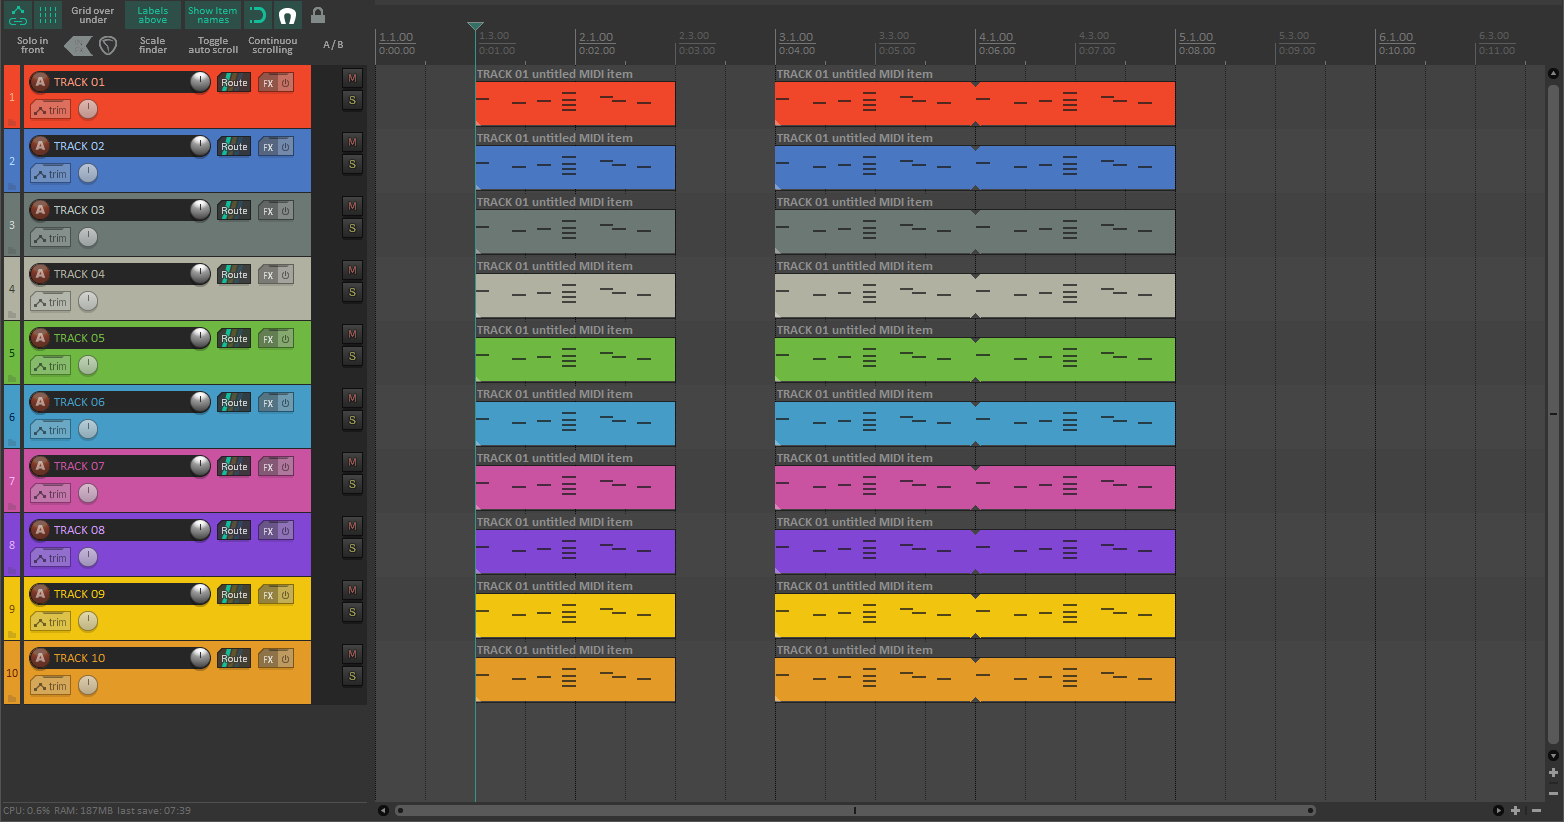1564x822 pixels.
Task: Mute TRACK 07
Action: pyautogui.click(x=352, y=462)
